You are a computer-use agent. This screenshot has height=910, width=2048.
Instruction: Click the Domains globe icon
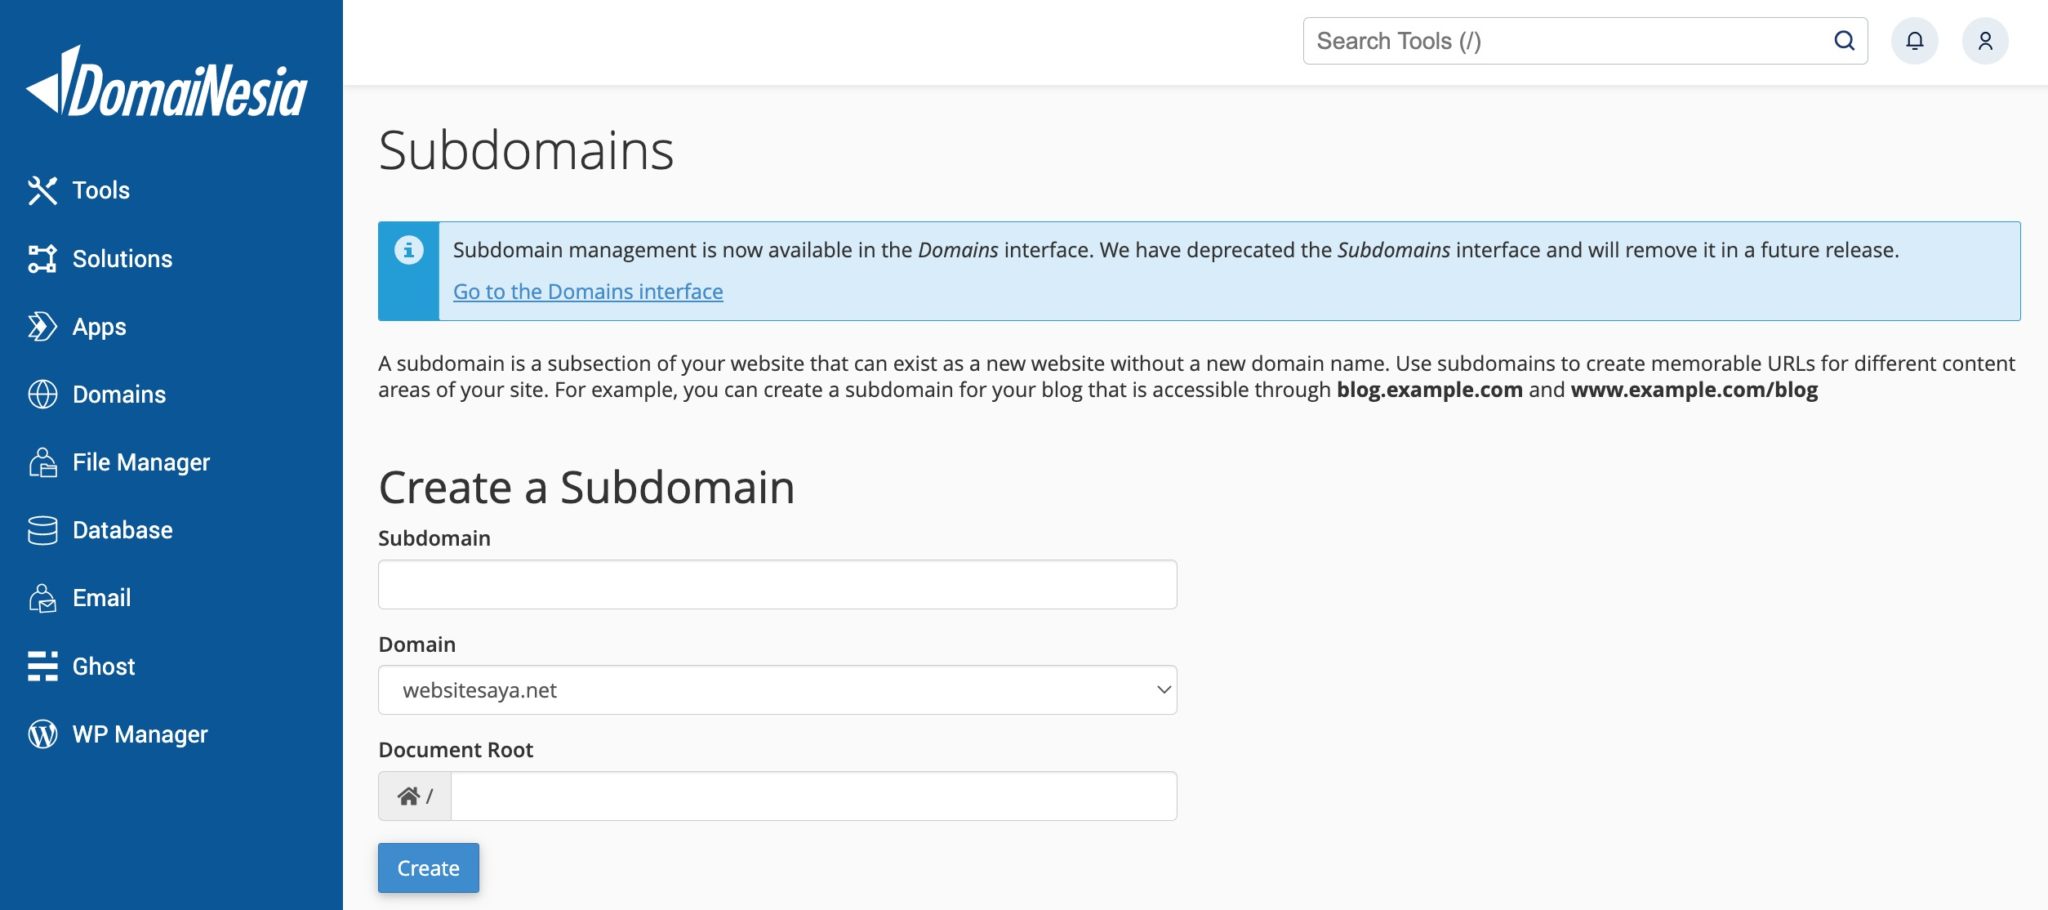tap(42, 394)
